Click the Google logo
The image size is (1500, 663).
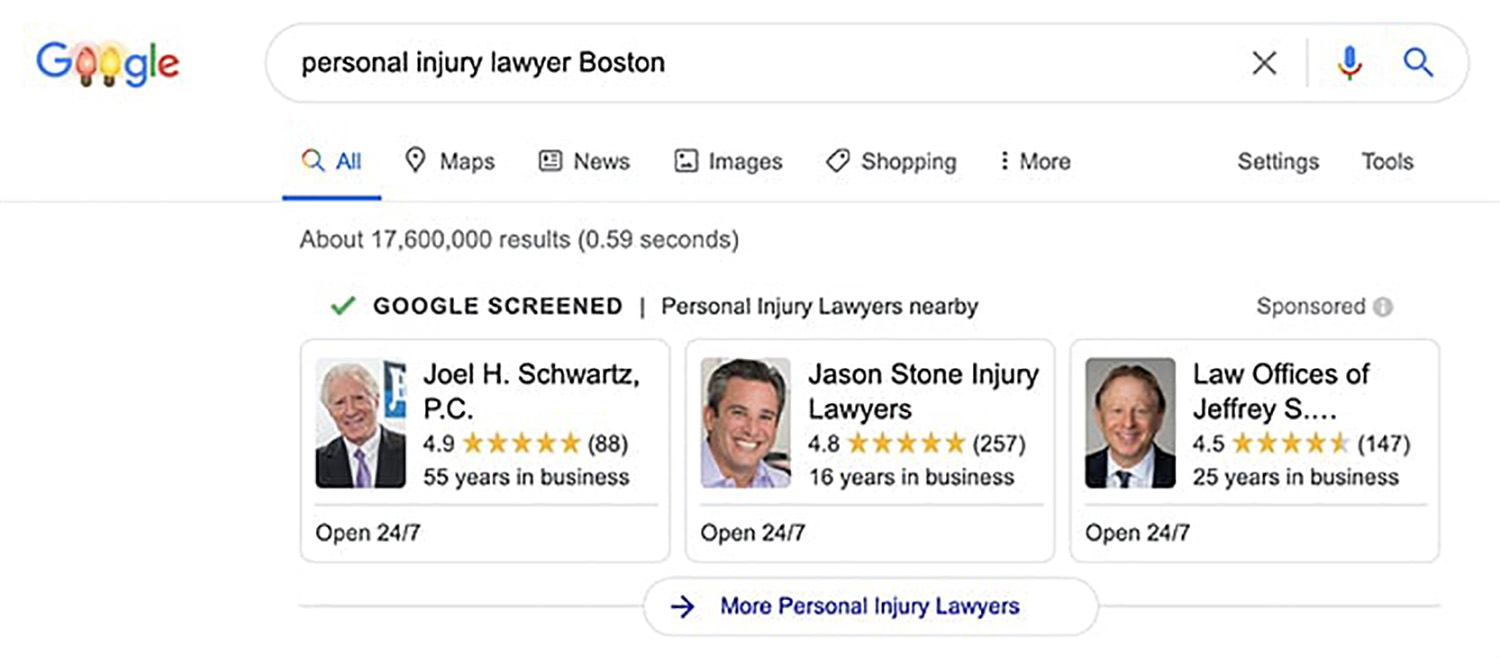pyautogui.click(x=108, y=63)
